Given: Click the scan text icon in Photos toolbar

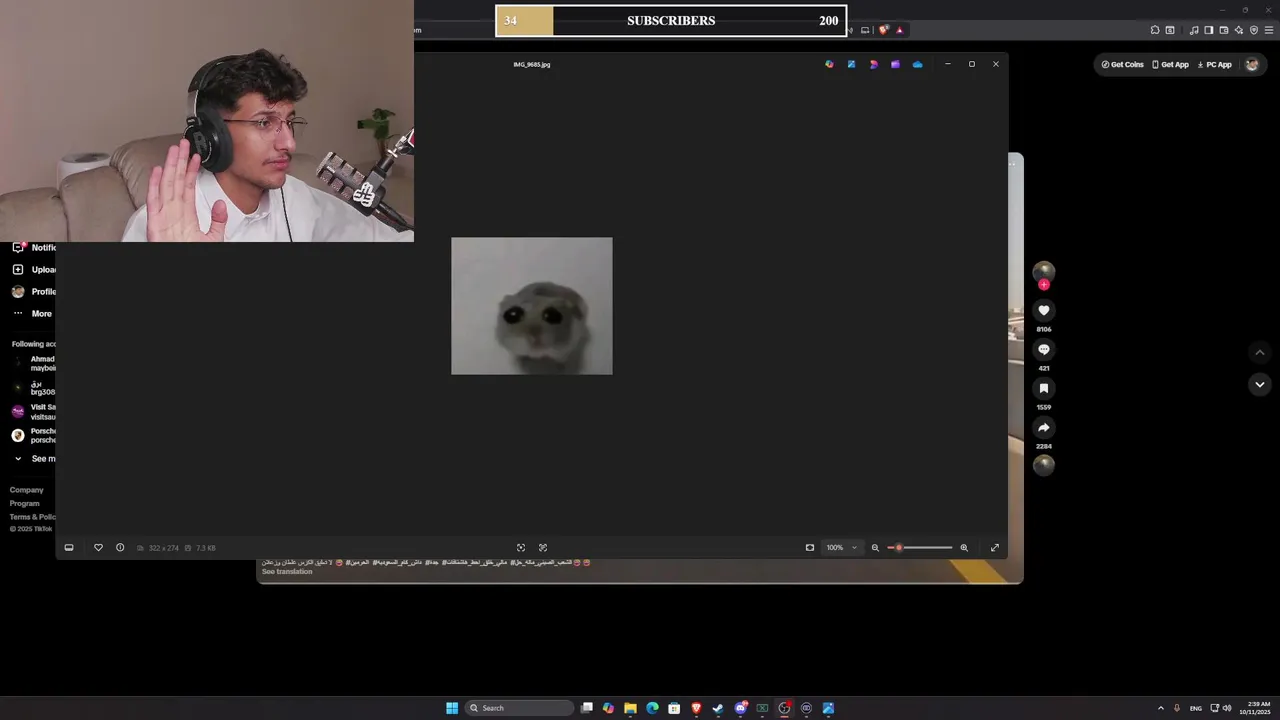Looking at the screenshot, I should (x=543, y=548).
